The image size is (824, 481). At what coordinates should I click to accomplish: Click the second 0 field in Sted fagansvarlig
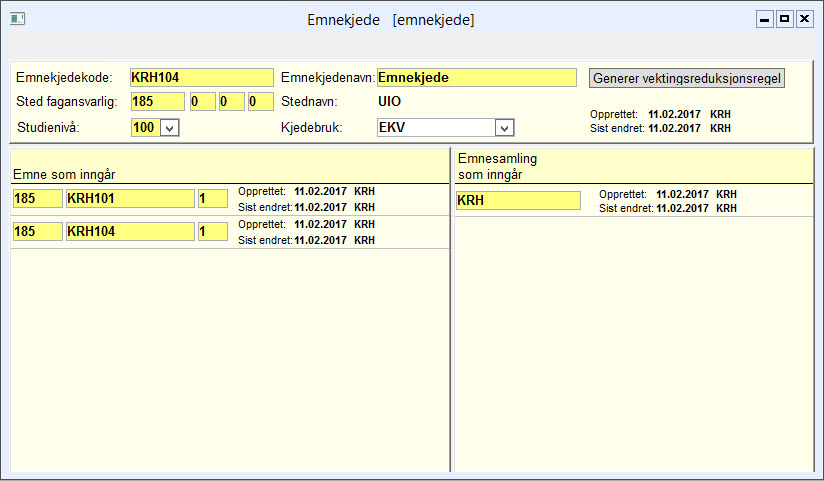(x=232, y=101)
